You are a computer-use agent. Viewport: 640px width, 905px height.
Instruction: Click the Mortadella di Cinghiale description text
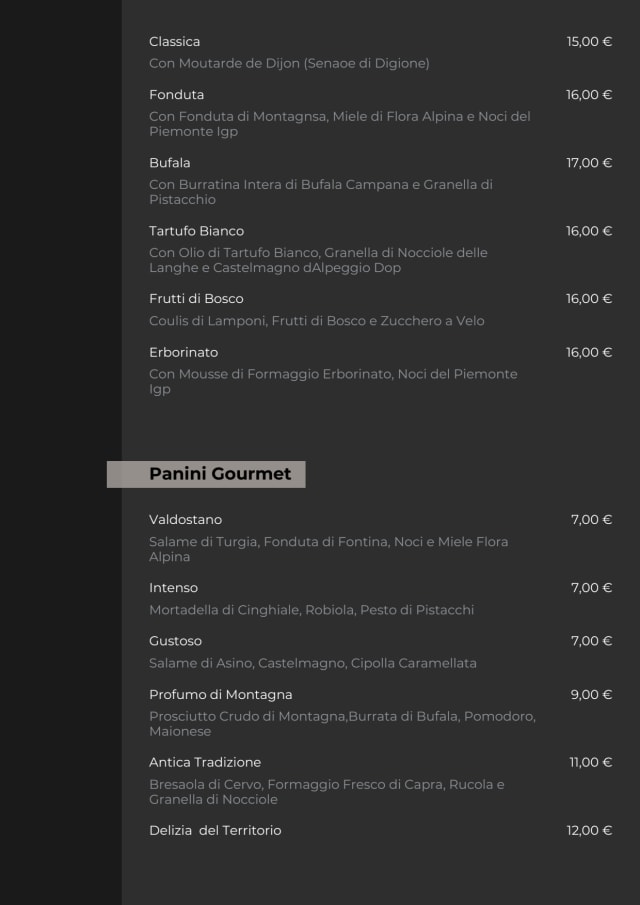[x=311, y=610]
